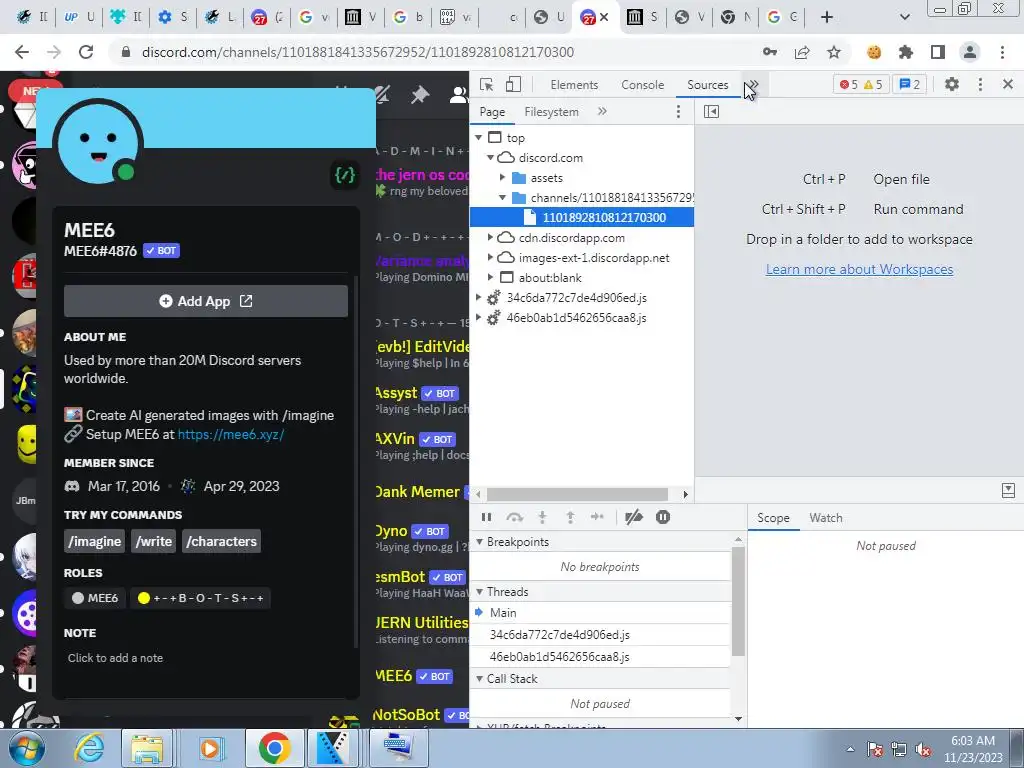This screenshot has width=1024, height=768.
Task: Expand the about:blank frame node
Action: [490, 278]
